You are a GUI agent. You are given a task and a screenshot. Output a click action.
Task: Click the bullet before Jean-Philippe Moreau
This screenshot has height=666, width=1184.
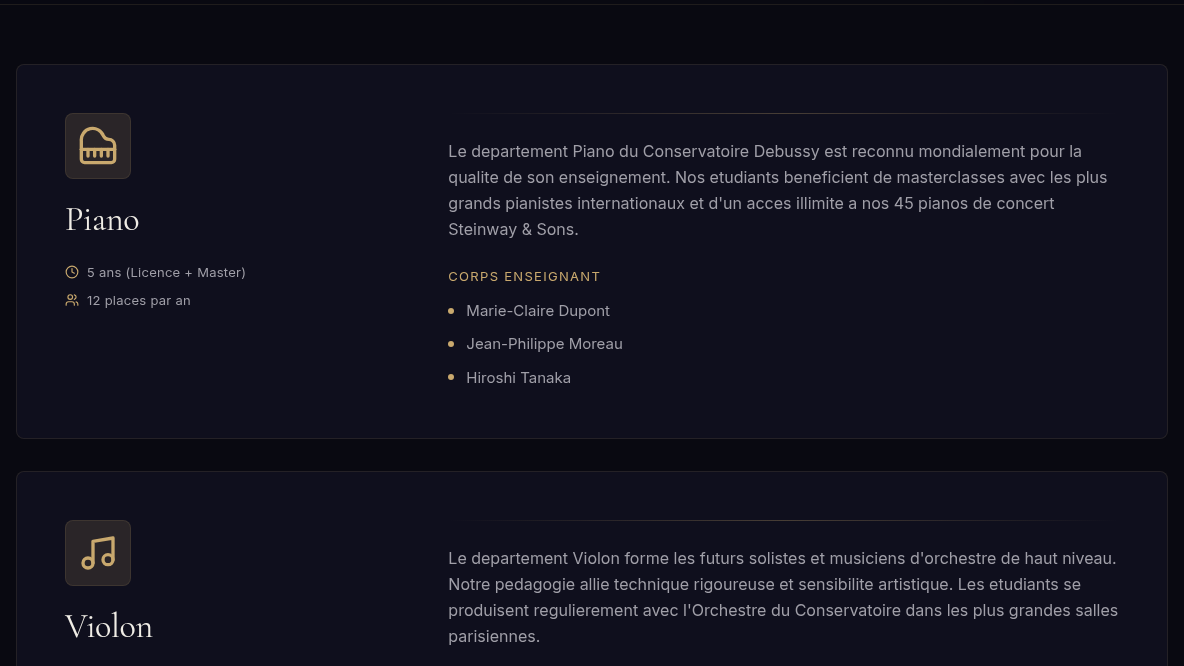(x=451, y=344)
